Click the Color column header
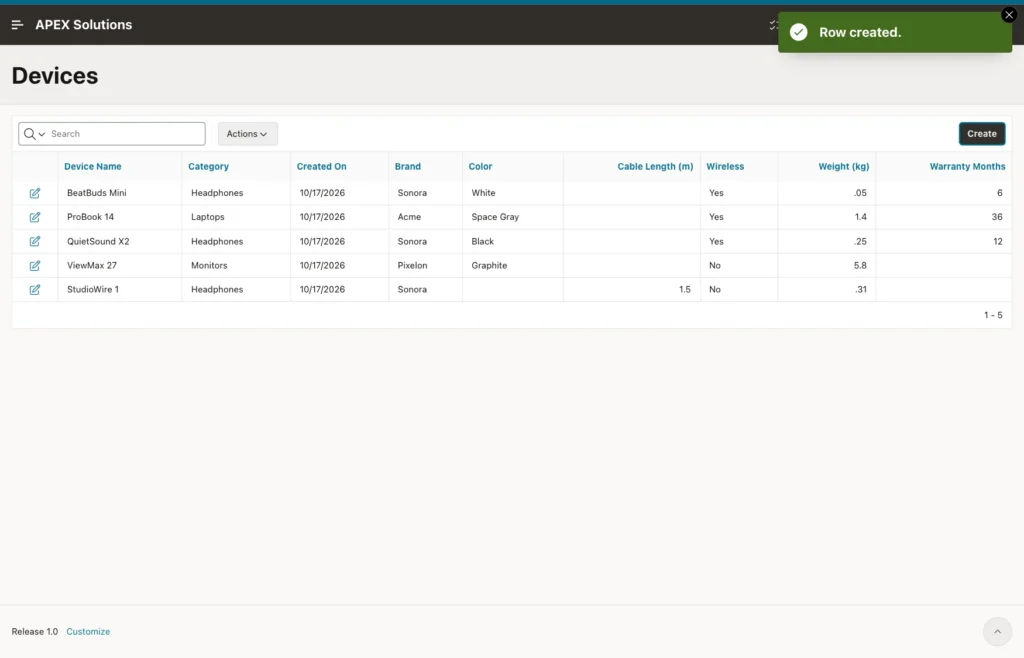The height and width of the screenshot is (658, 1024). click(x=480, y=166)
